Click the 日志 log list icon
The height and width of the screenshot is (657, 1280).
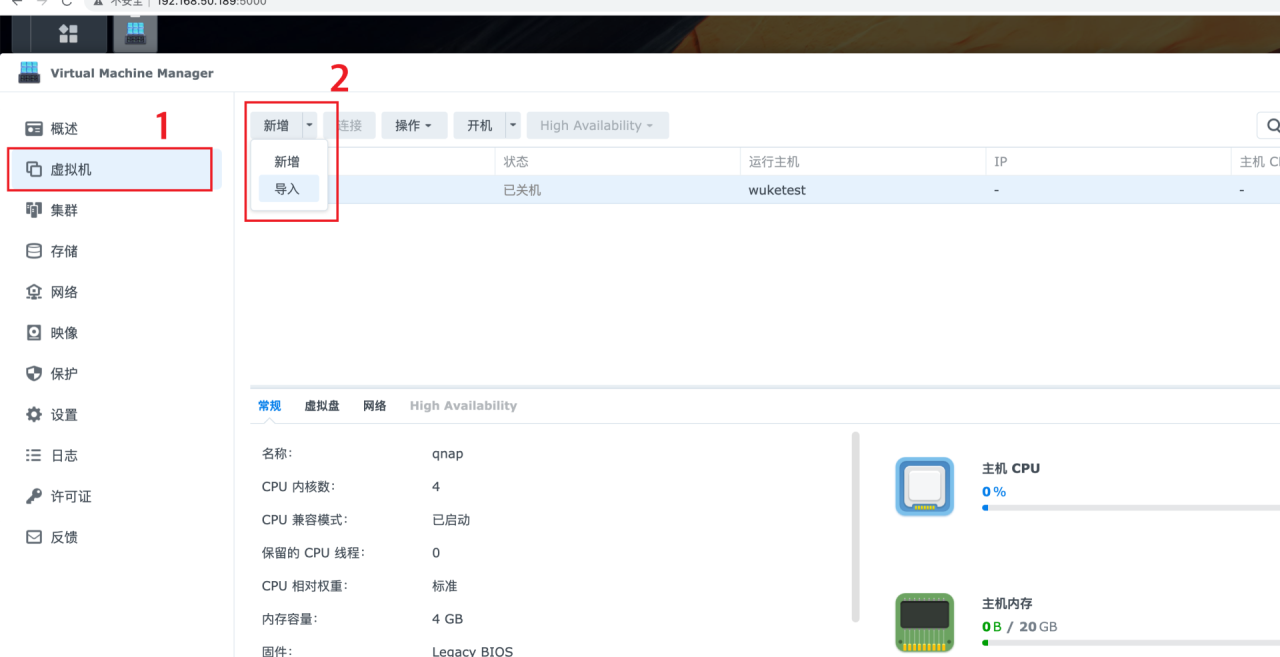[x=34, y=456]
